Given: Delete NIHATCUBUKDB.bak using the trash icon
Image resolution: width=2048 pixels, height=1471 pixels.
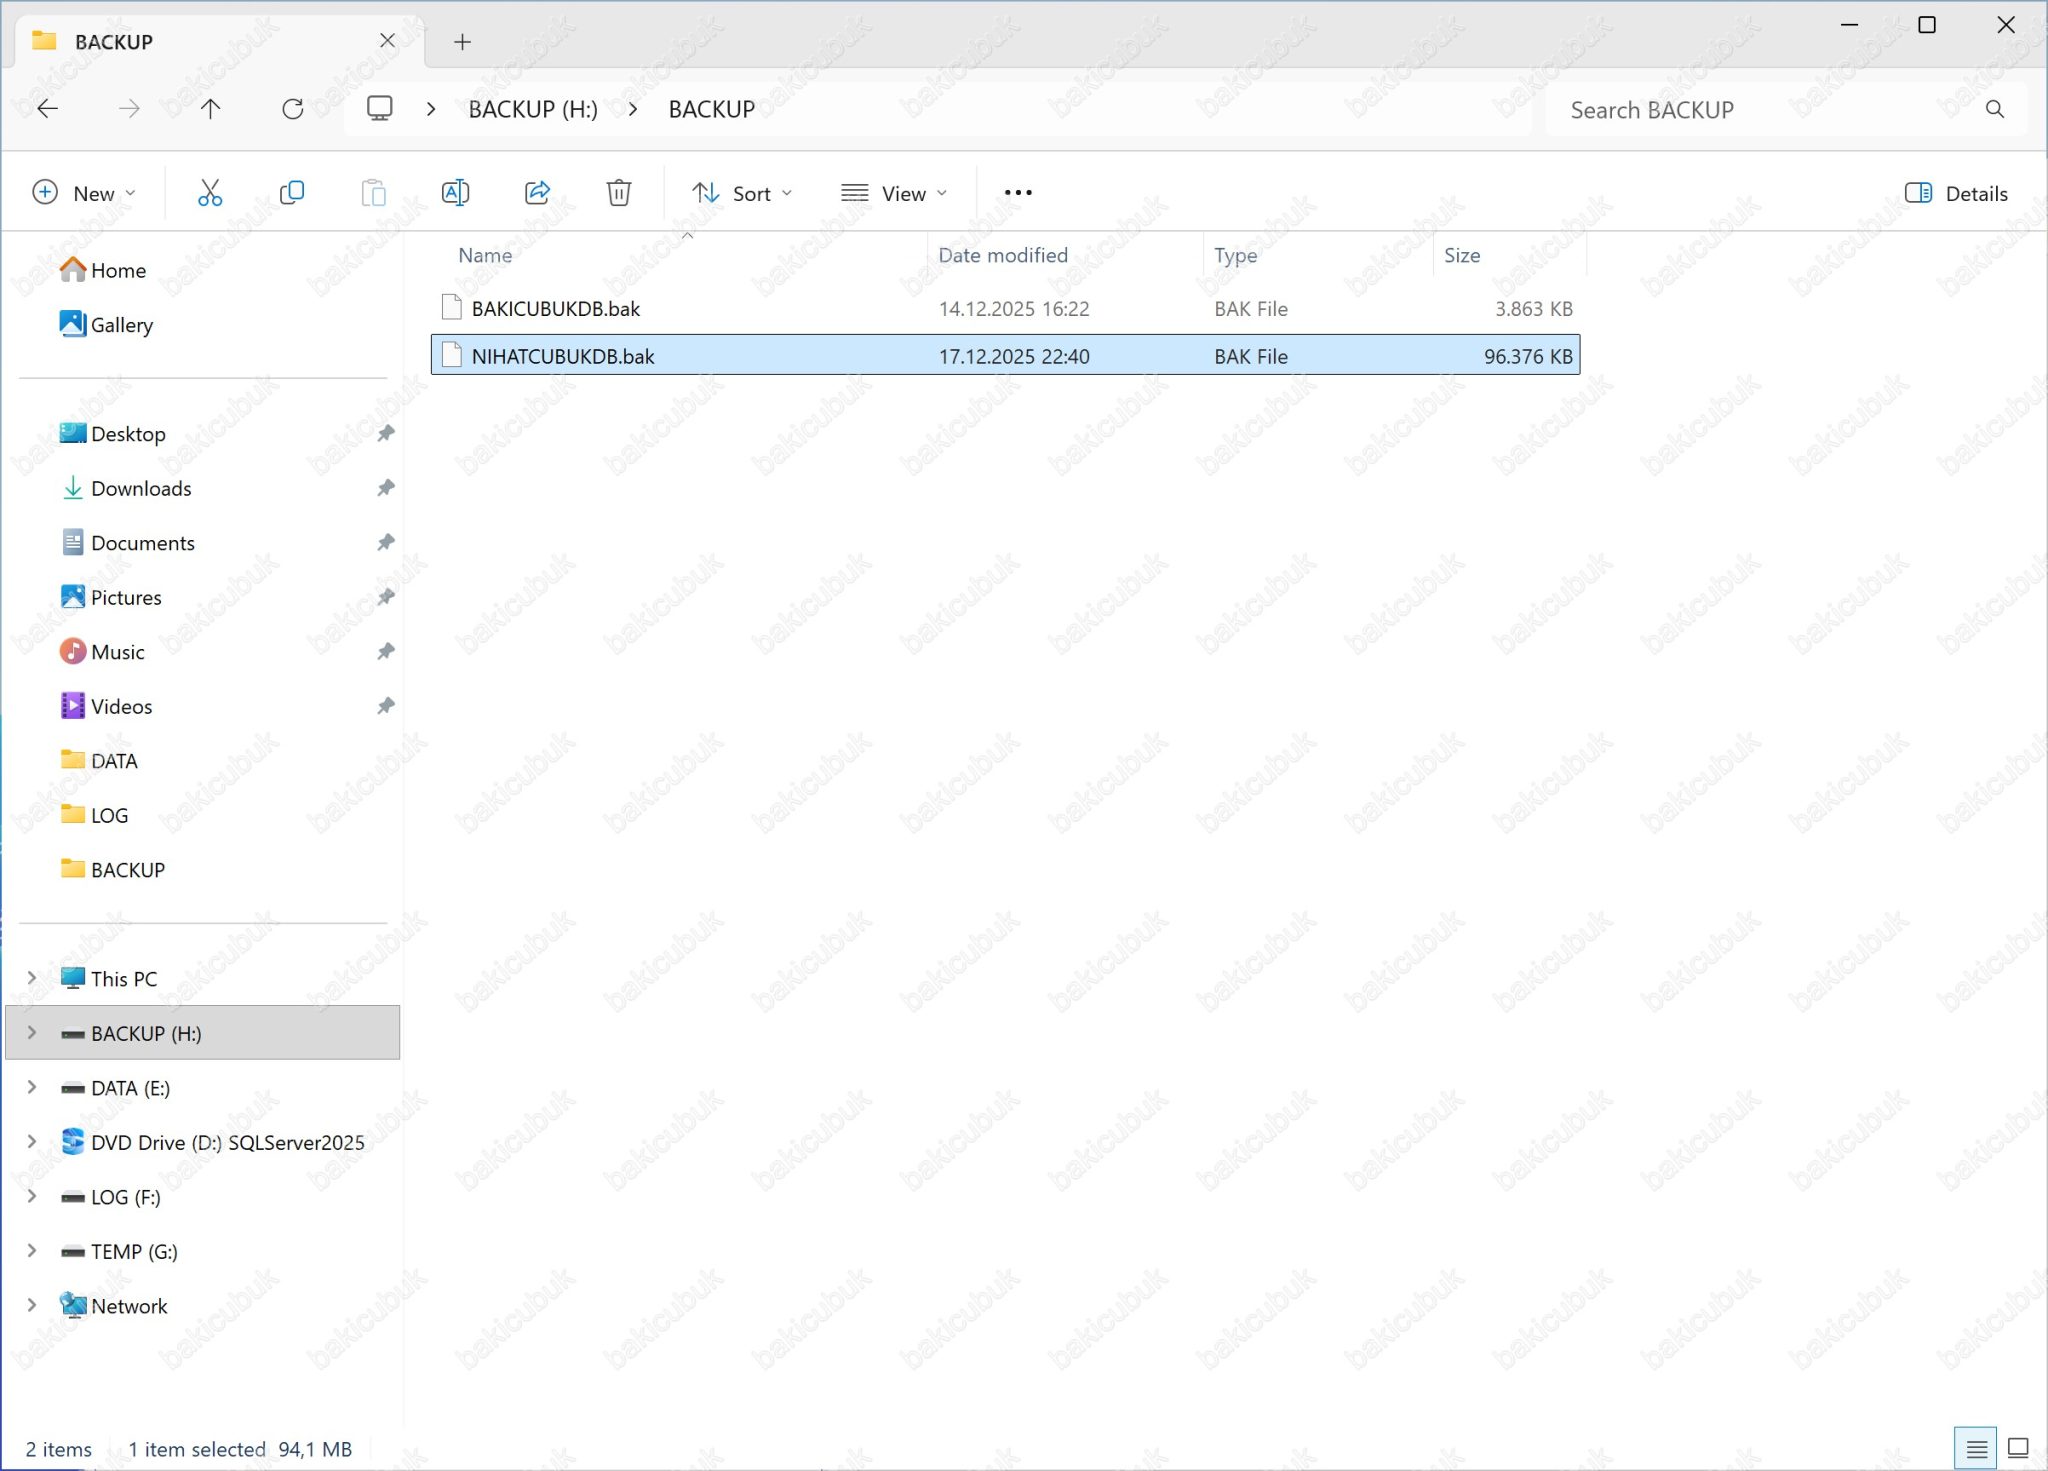Looking at the screenshot, I should point(618,192).
